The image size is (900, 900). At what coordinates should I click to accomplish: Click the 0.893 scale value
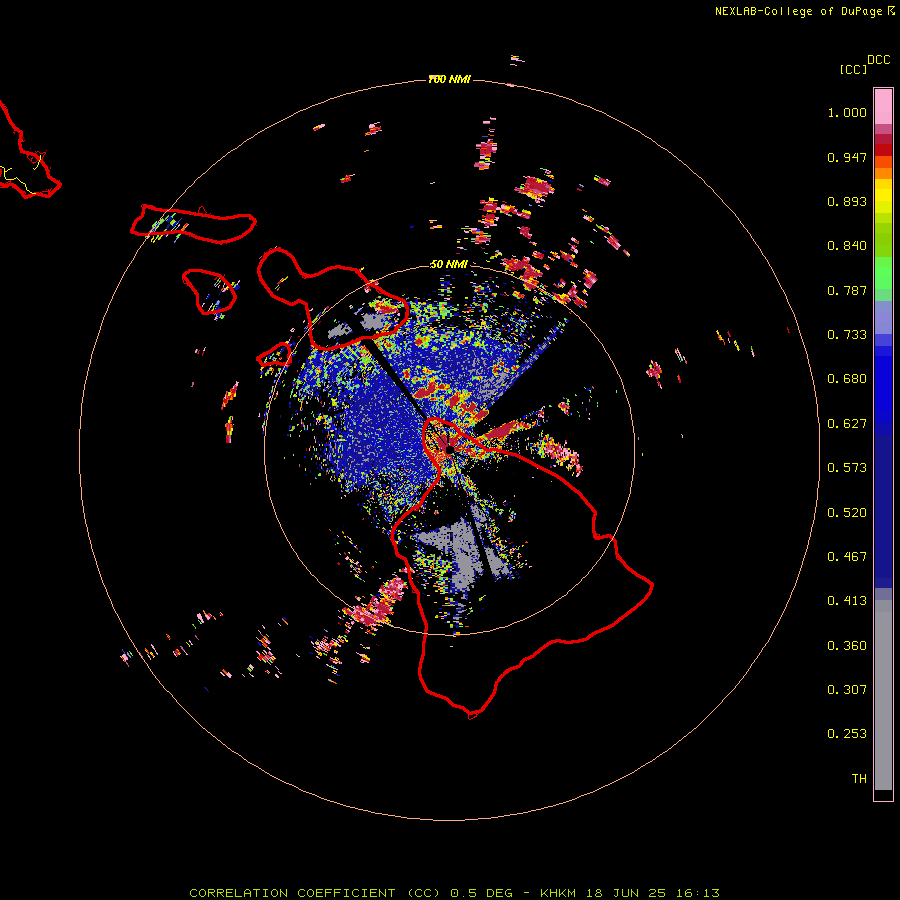[x=847, y=201]
